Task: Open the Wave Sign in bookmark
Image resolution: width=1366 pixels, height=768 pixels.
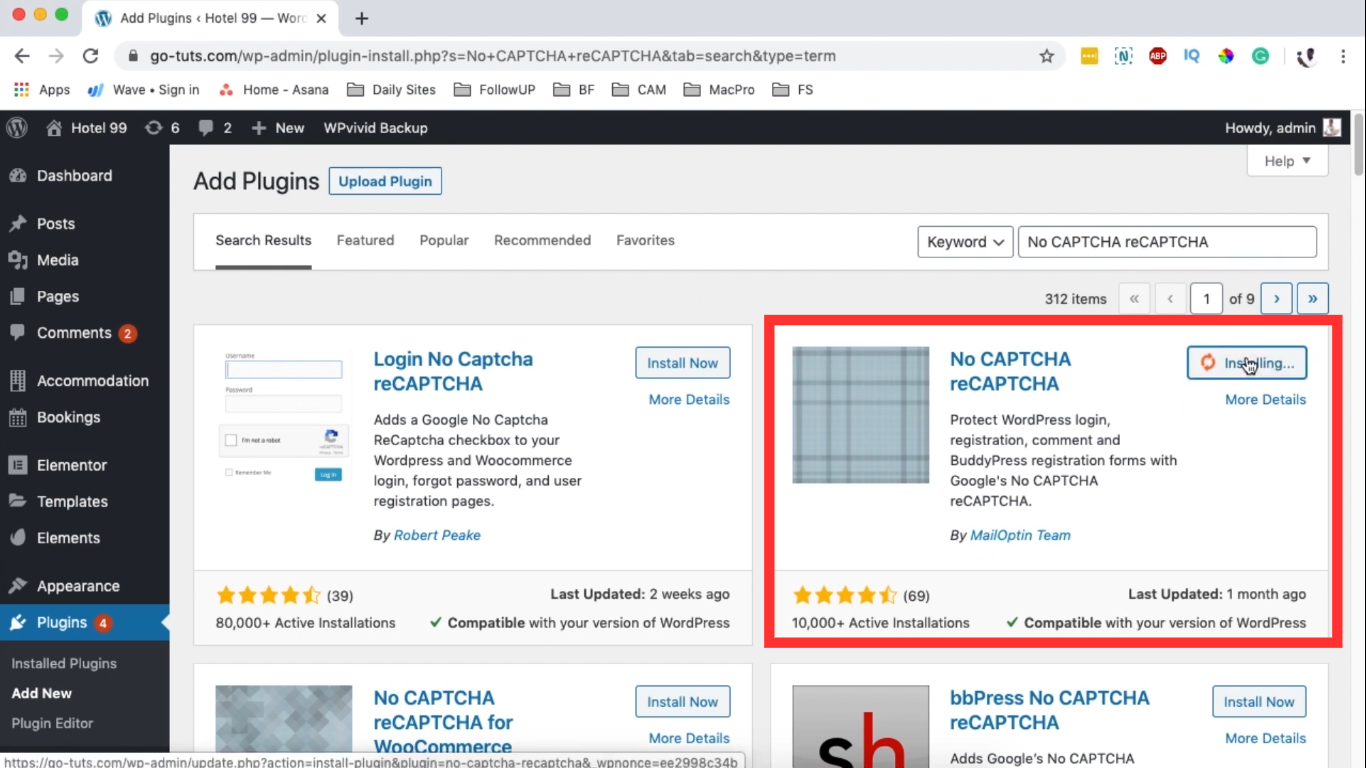Action: 143,89
